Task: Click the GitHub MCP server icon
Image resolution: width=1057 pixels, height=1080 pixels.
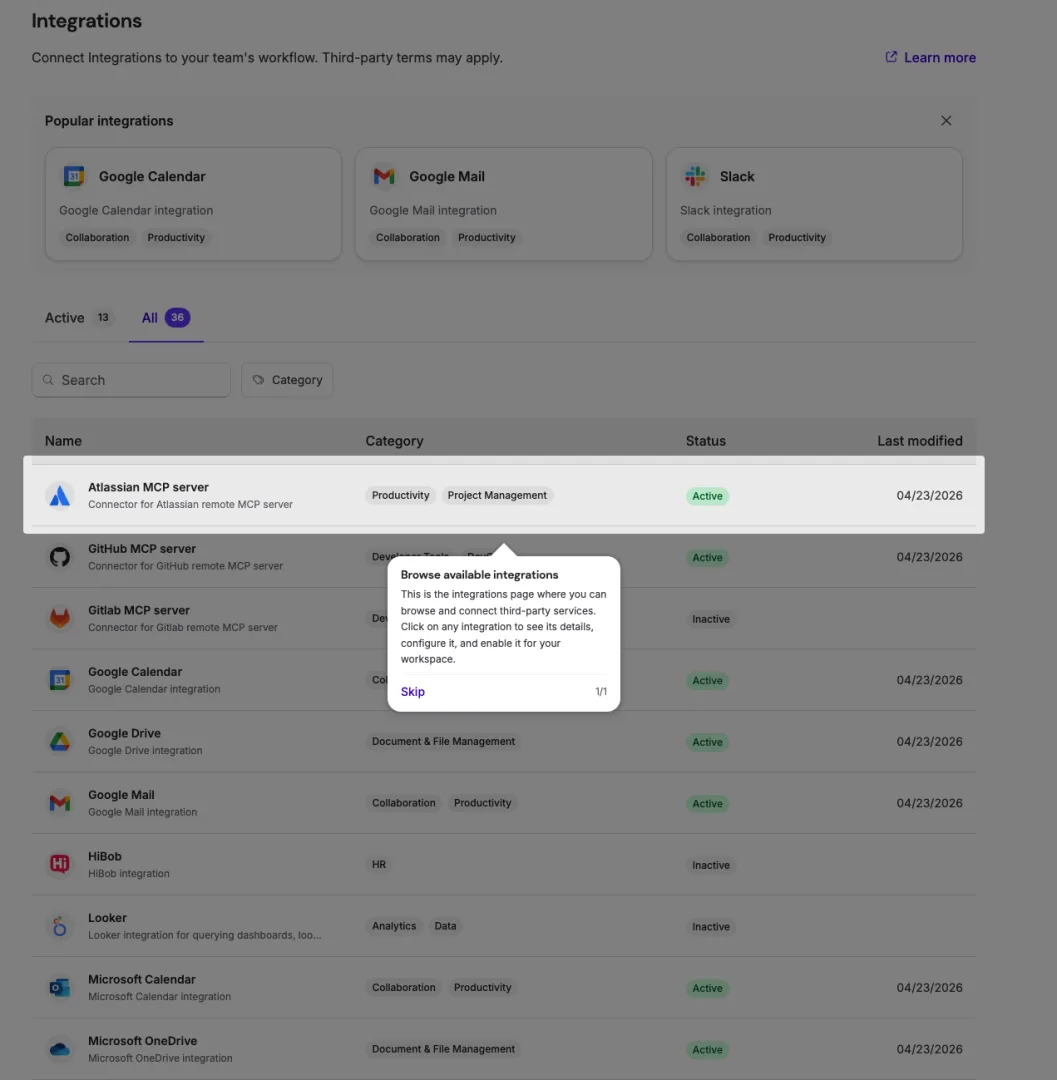Action: tap(59, 556)
